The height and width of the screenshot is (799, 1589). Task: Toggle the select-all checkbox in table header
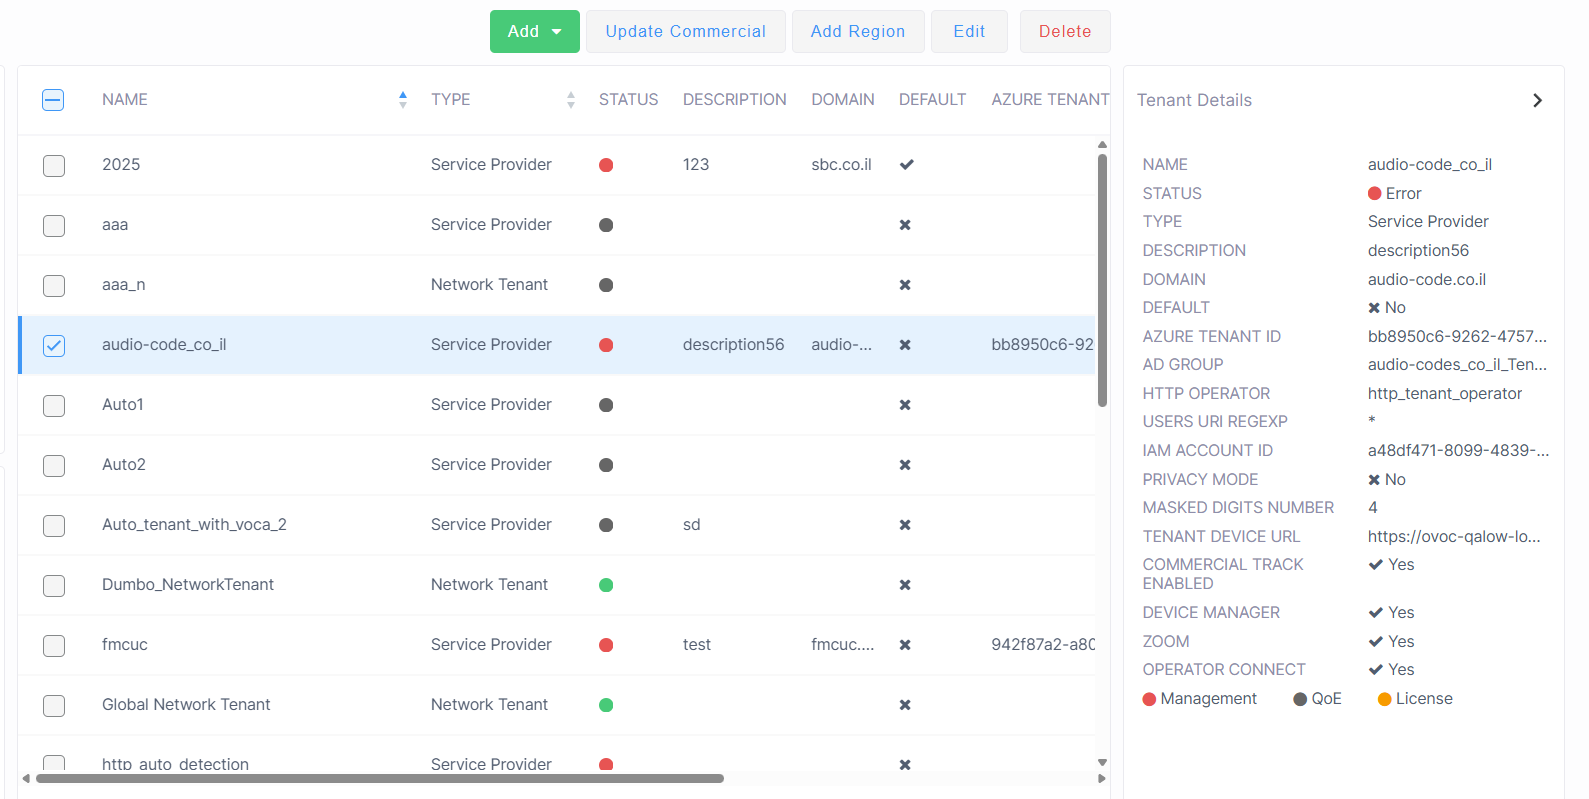tap(53, 100)
